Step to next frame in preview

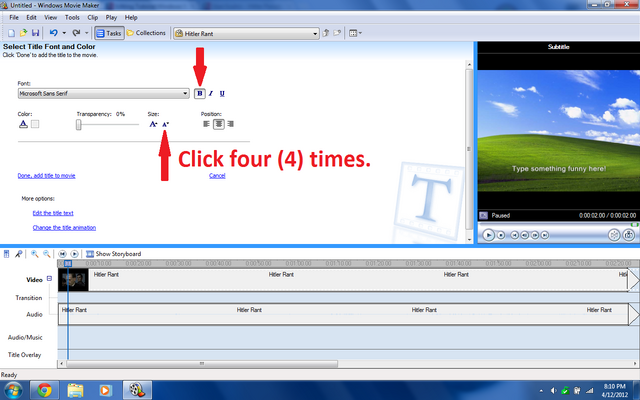click(535, 235)
